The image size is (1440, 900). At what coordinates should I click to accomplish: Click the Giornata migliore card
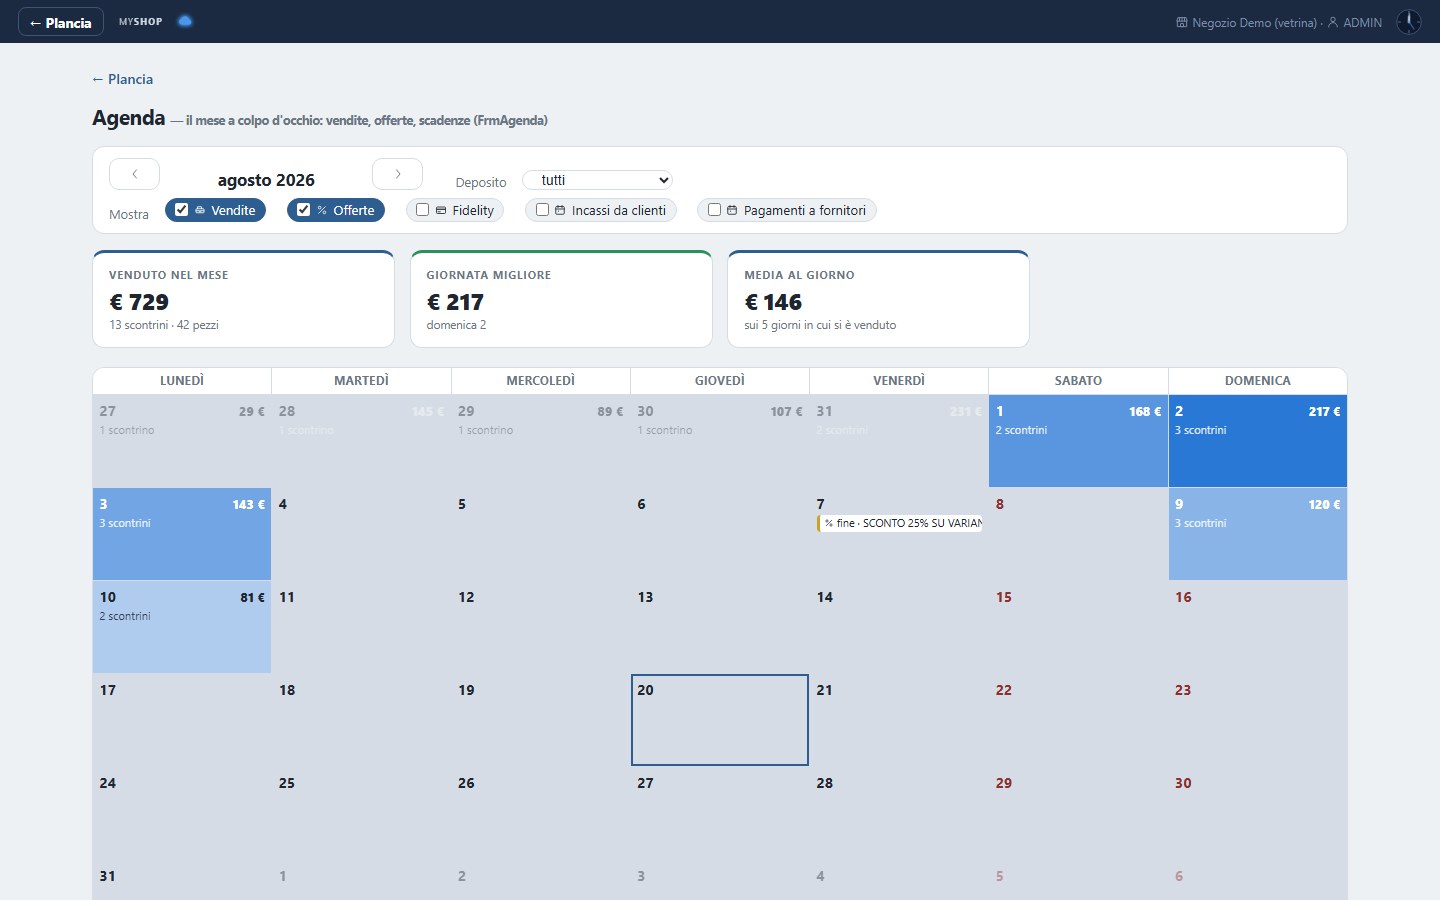tap(561, 299)
